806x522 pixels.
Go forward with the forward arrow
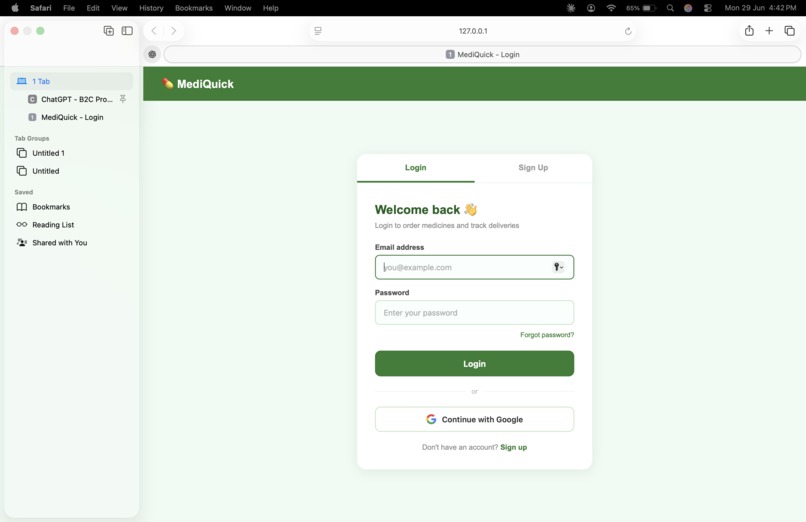pos(174,31)
